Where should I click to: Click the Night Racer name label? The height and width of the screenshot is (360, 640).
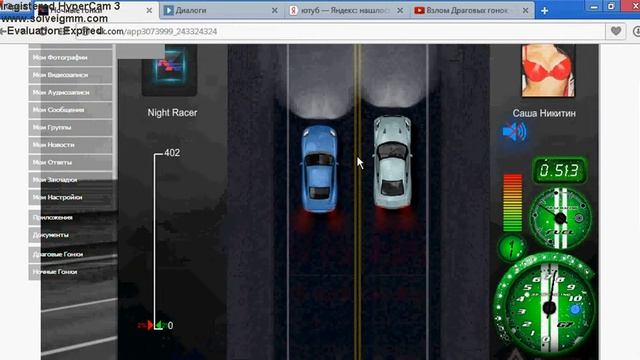pos(172,113)
